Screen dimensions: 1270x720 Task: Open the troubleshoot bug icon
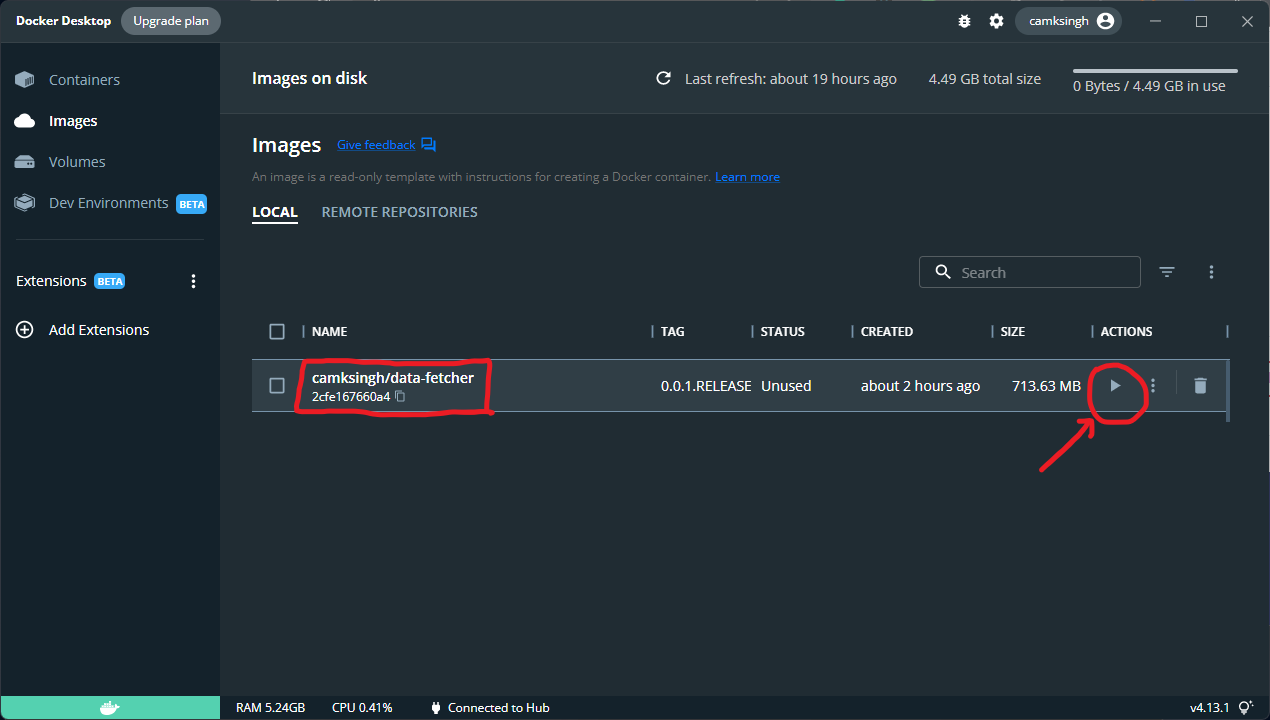964,21
